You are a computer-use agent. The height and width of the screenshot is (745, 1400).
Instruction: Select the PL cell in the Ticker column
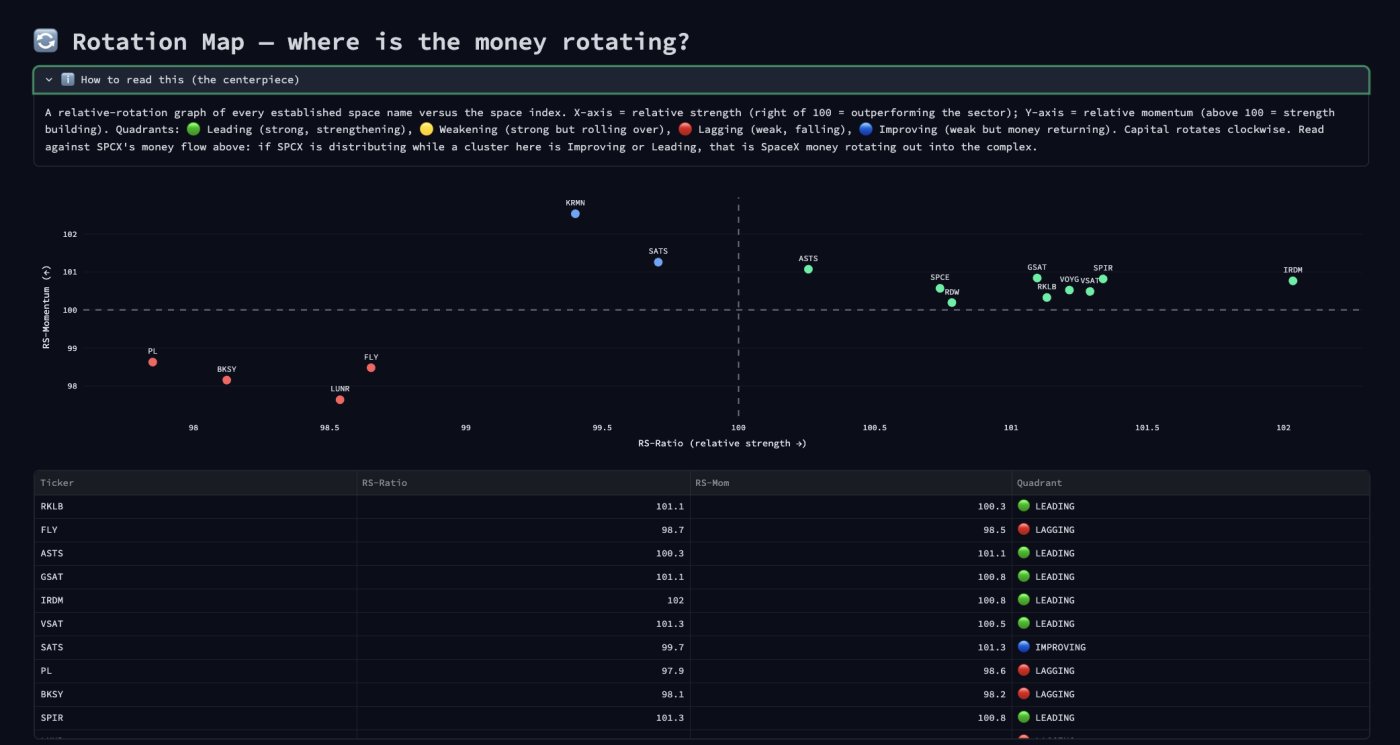point(196,671)
